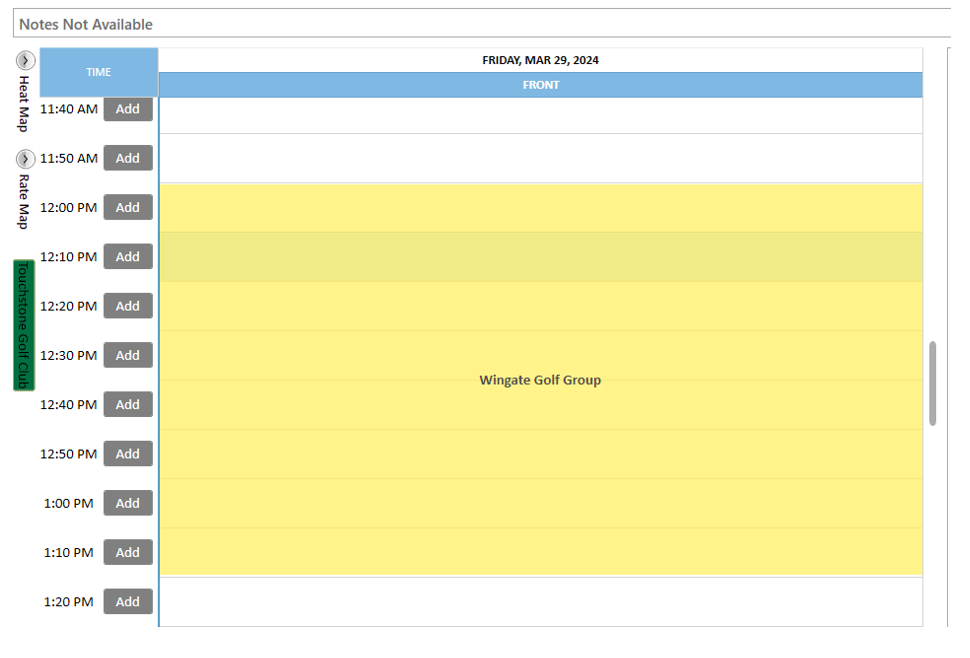Add a booking at 1:00 PM

pyautogui.click(x=128, y=503)
